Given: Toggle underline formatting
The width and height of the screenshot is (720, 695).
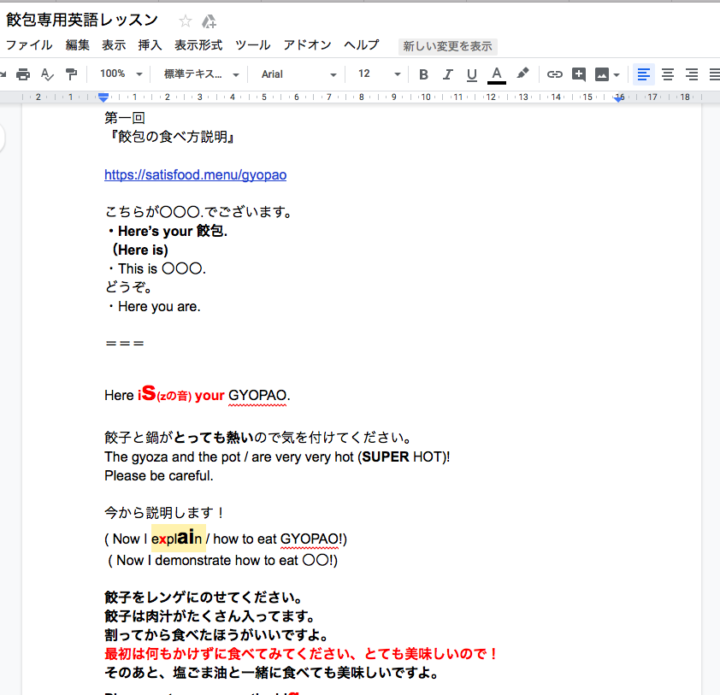Looking at the screenshot, I should click(471, 74).
